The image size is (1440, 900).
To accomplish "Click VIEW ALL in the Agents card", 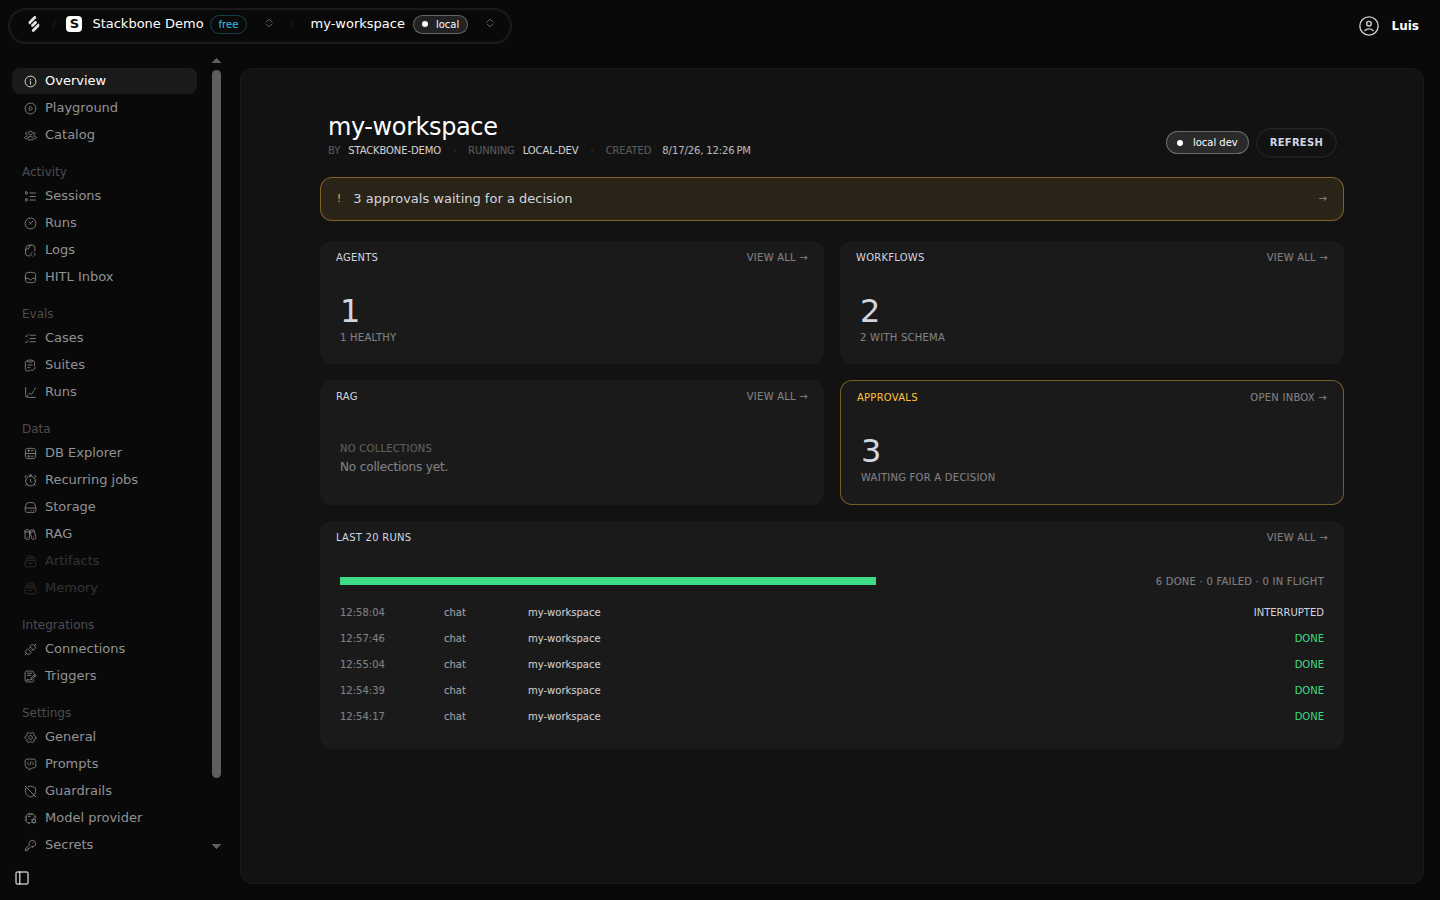I will tap(777, 257).
